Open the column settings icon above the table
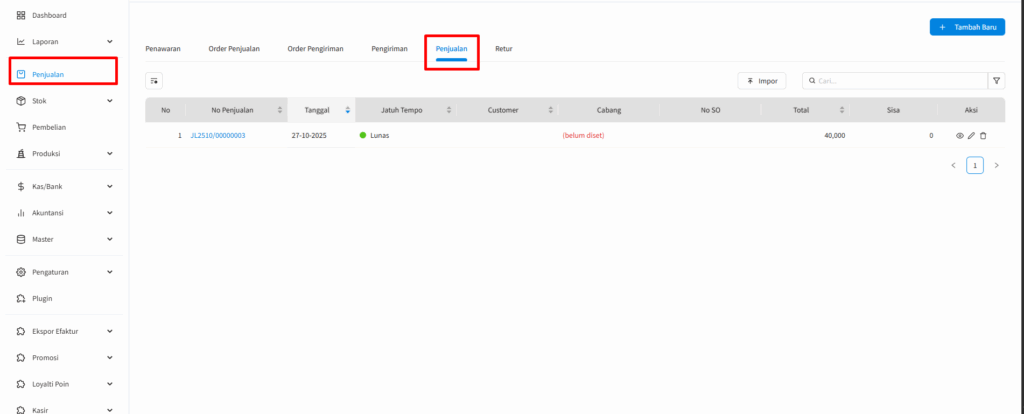This screenshot has height=414, width=1024. point(154,81)
